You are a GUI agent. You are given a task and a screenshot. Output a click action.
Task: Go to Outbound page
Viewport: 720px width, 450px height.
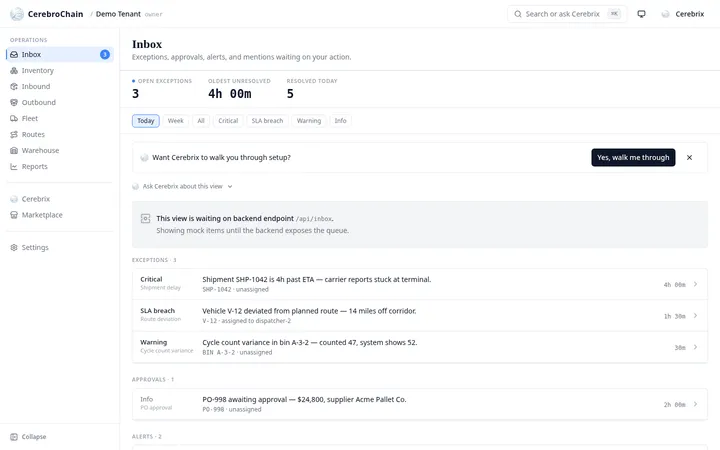point(60,102)
